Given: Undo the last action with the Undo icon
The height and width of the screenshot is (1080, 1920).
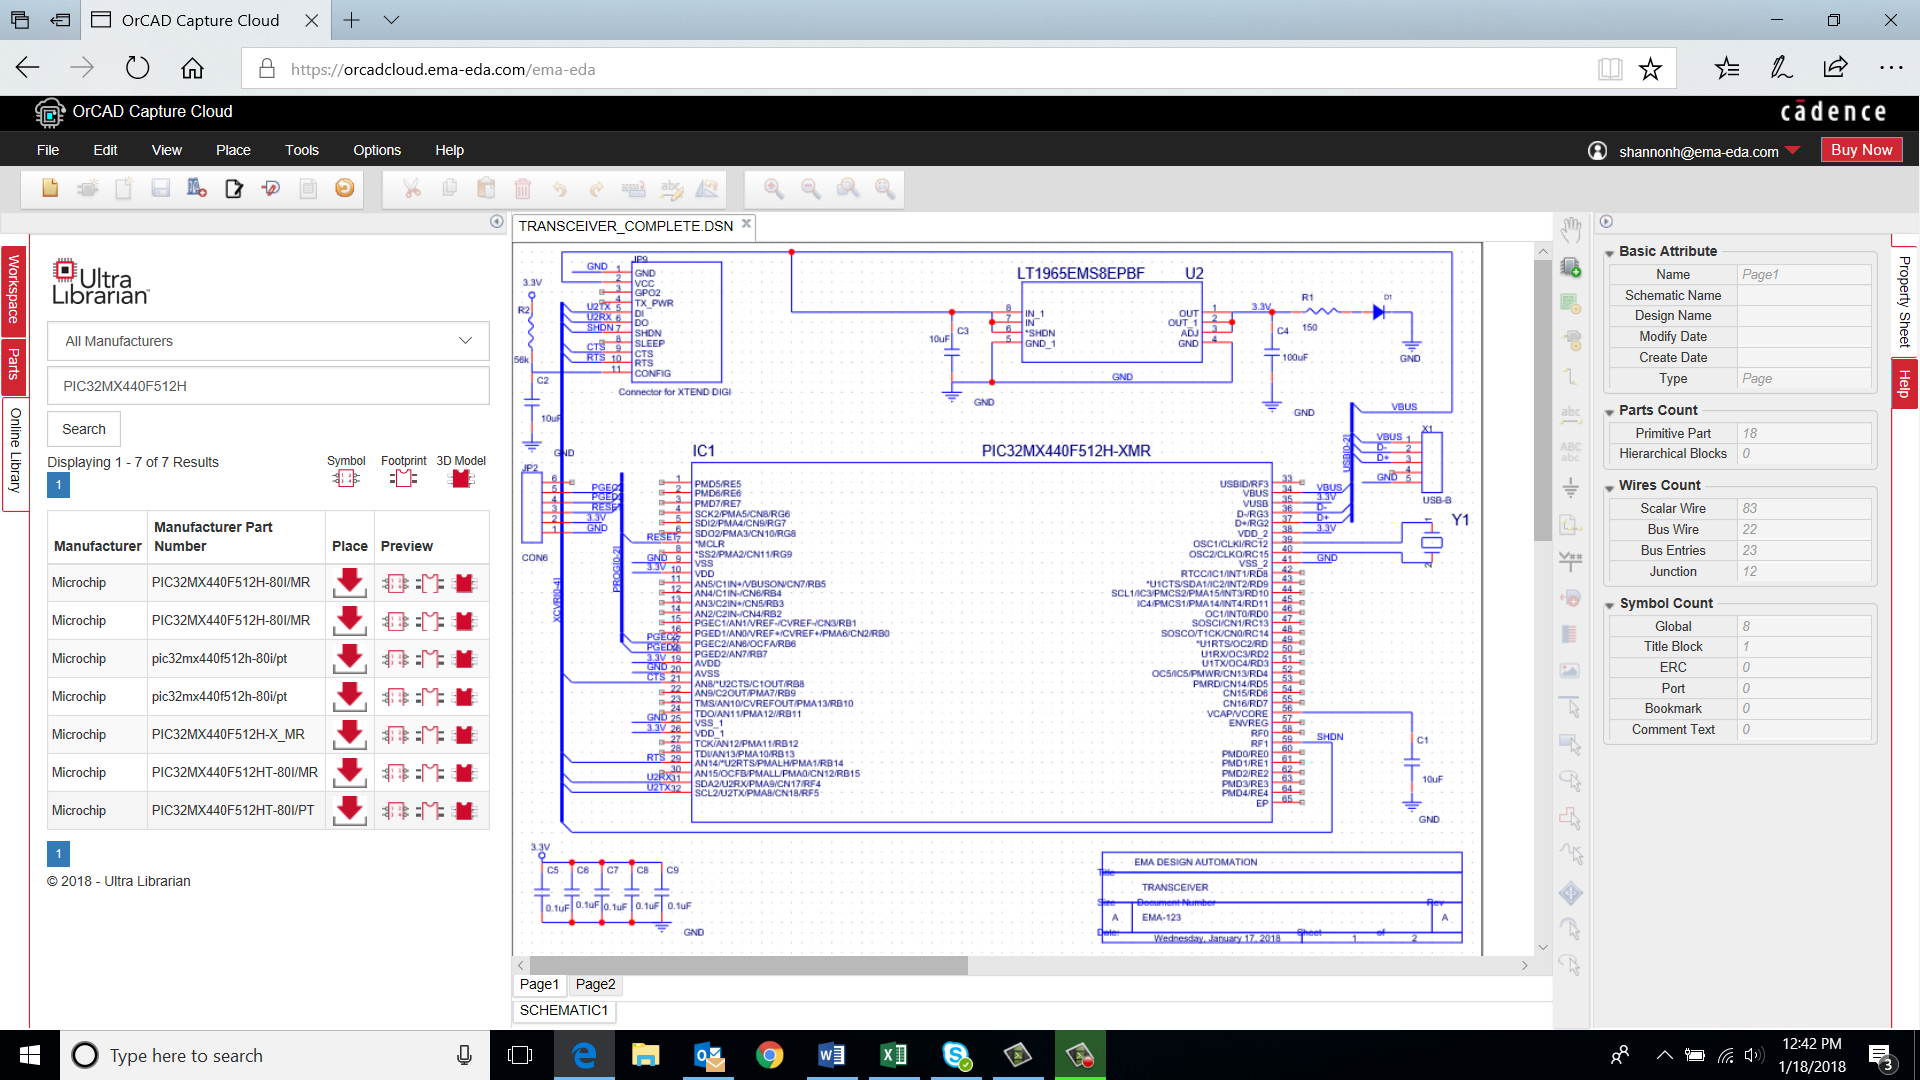Looking at the screenshot, I should pos(560,188).
